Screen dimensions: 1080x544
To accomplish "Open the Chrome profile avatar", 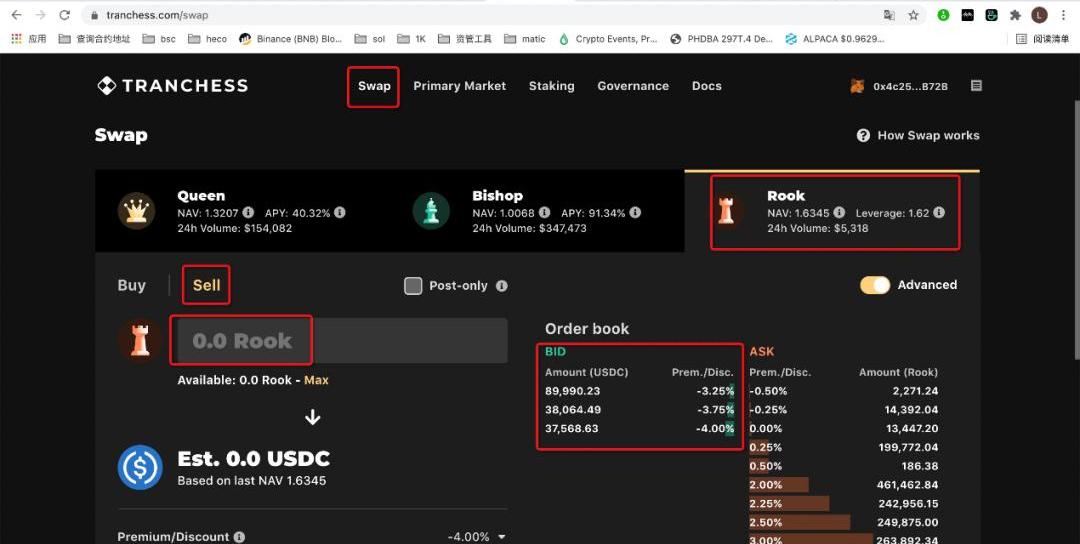I will pyautogui.click(x=1039, y=14).
